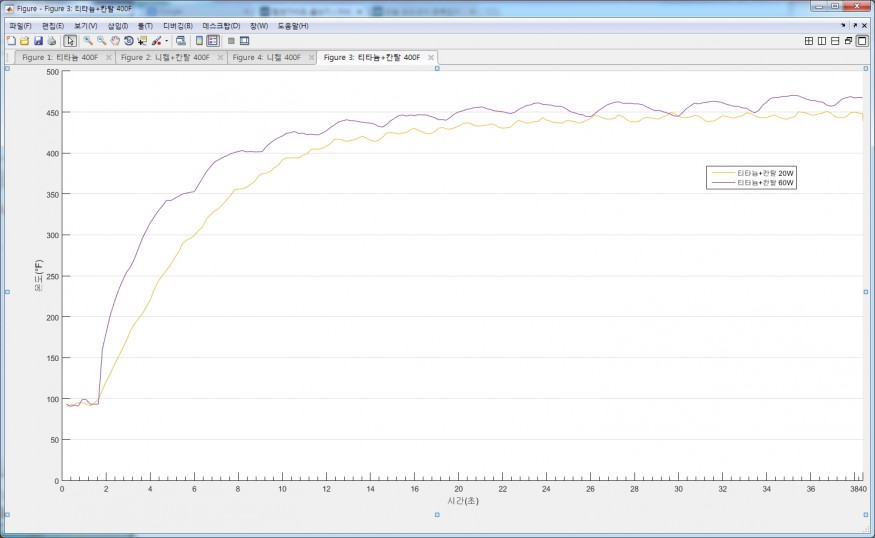Close the Figure 2 tab

pos(220,57)
